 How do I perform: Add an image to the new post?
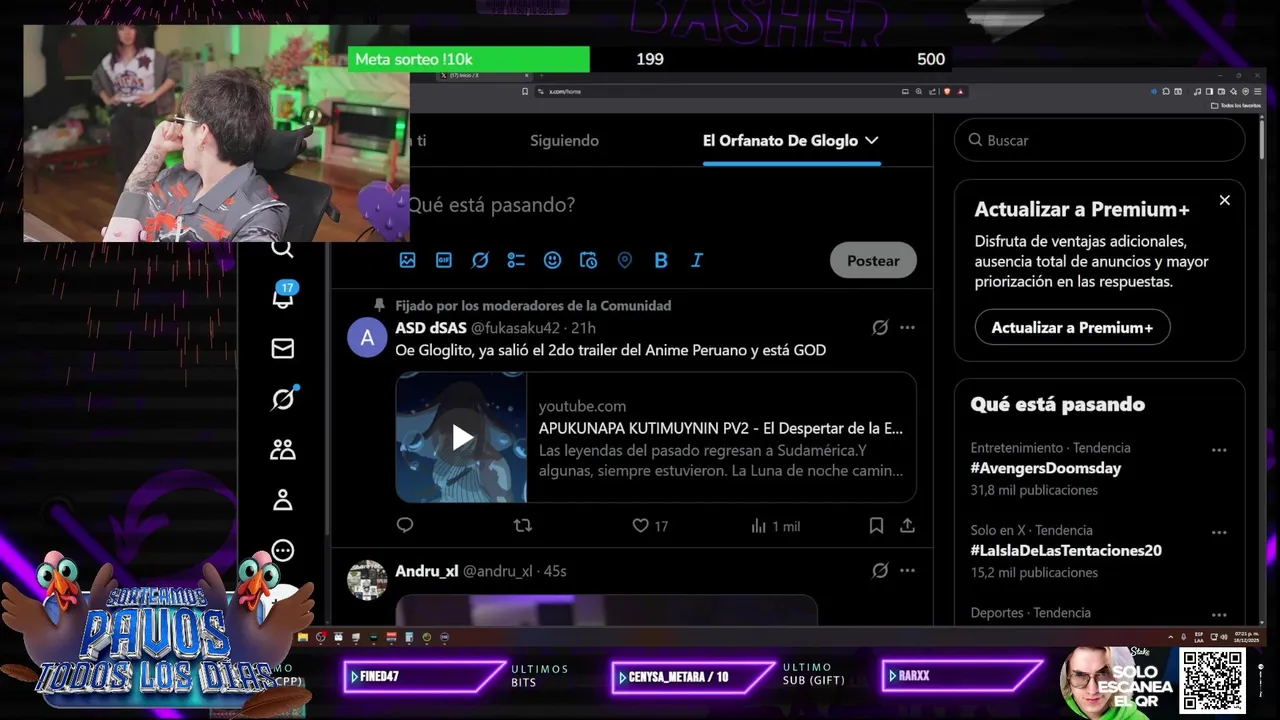click(x=407, y=260)
